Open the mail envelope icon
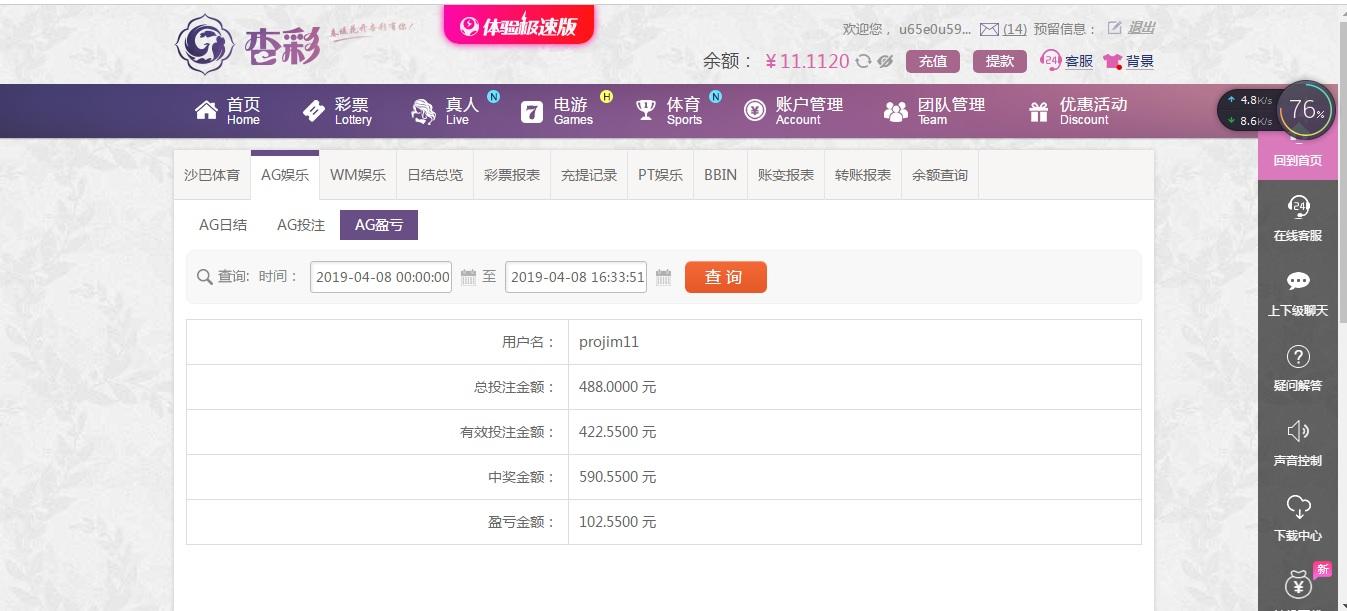Viewport: 1347px width, 611px height. (989, 29)
